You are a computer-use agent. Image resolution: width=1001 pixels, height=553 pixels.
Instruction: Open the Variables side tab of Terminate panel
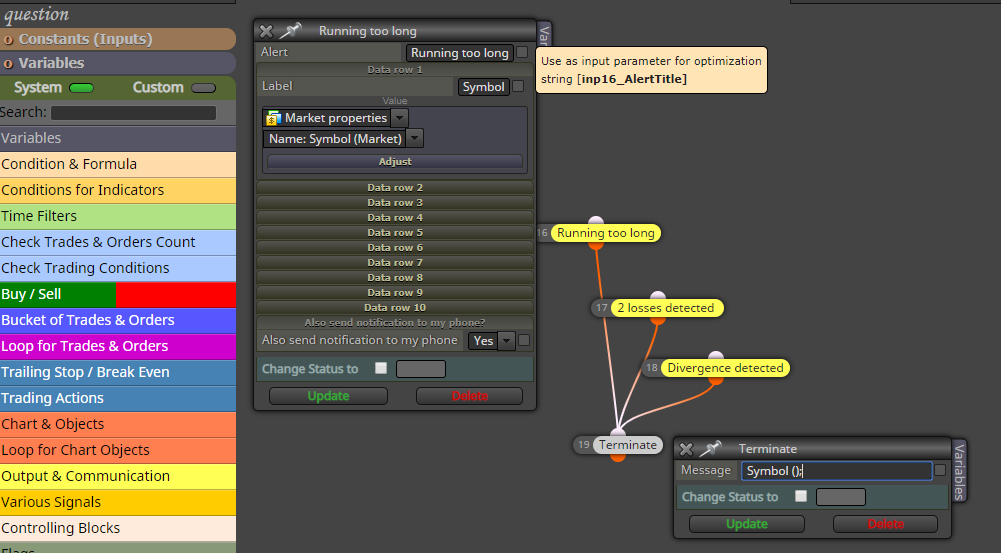959,471
